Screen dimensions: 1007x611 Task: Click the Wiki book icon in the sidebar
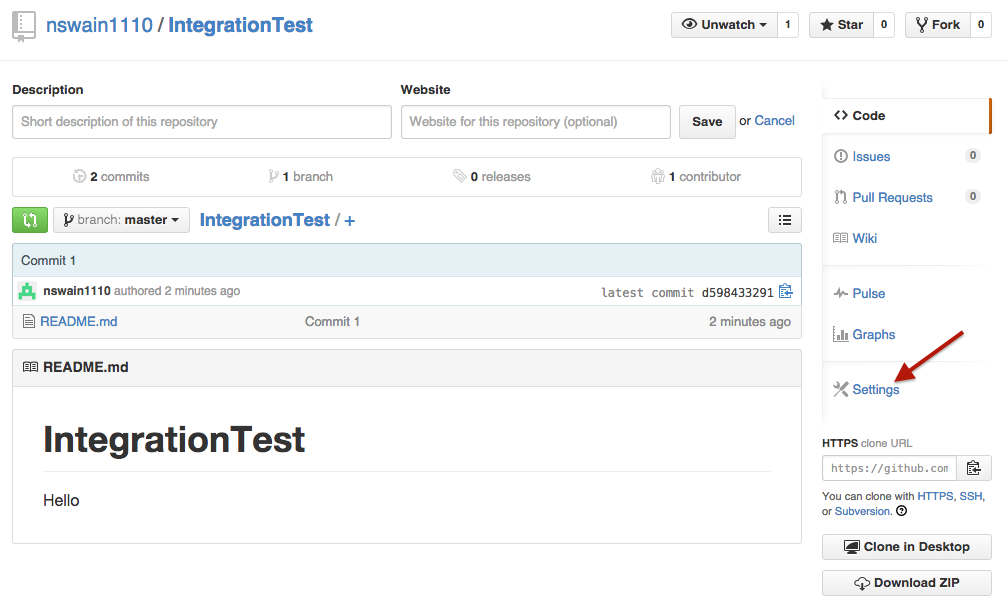click(841, 238)
